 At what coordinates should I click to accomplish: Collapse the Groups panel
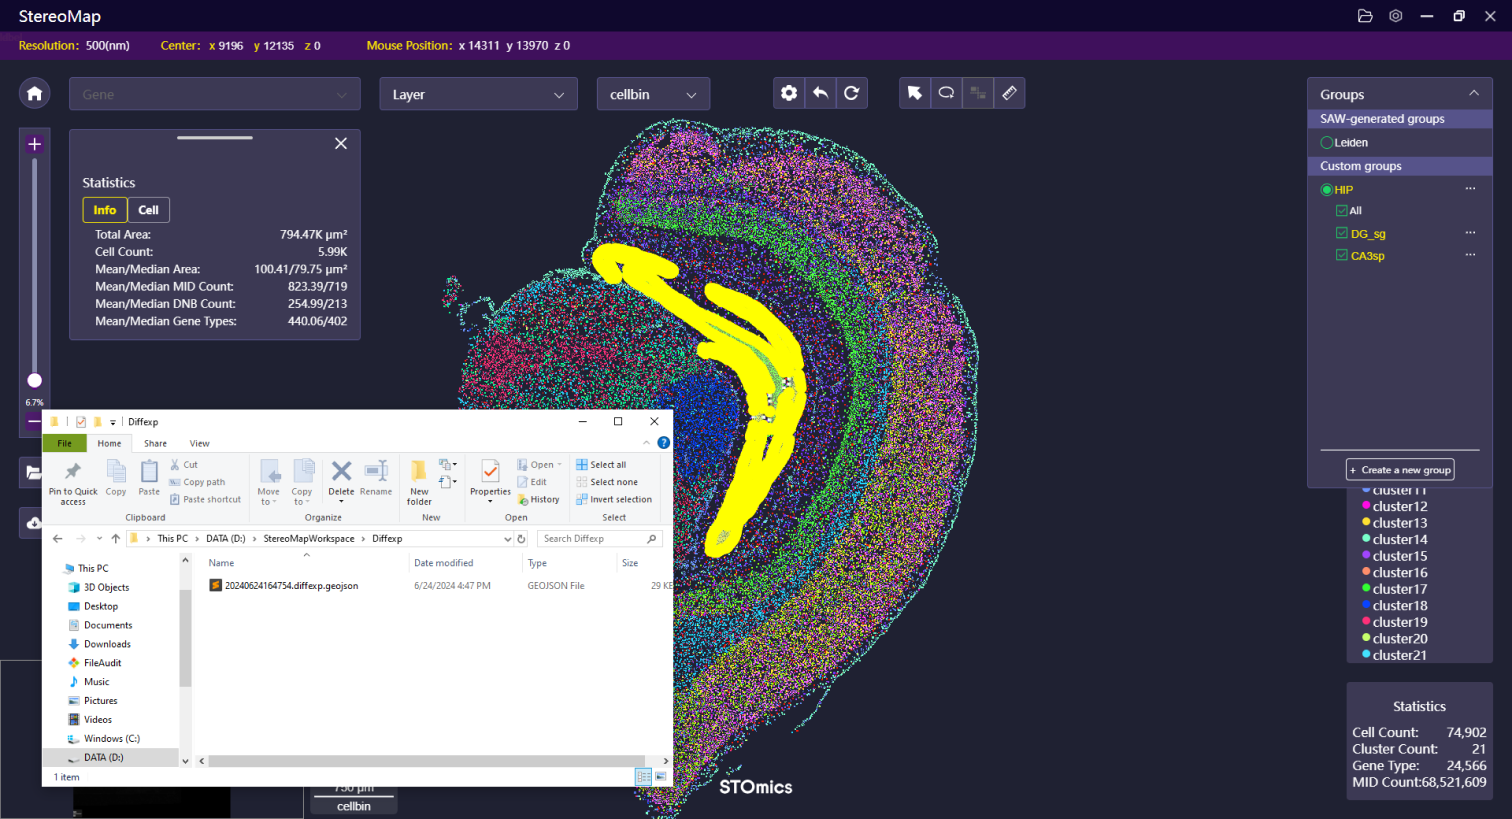(x=1473, y=94)
